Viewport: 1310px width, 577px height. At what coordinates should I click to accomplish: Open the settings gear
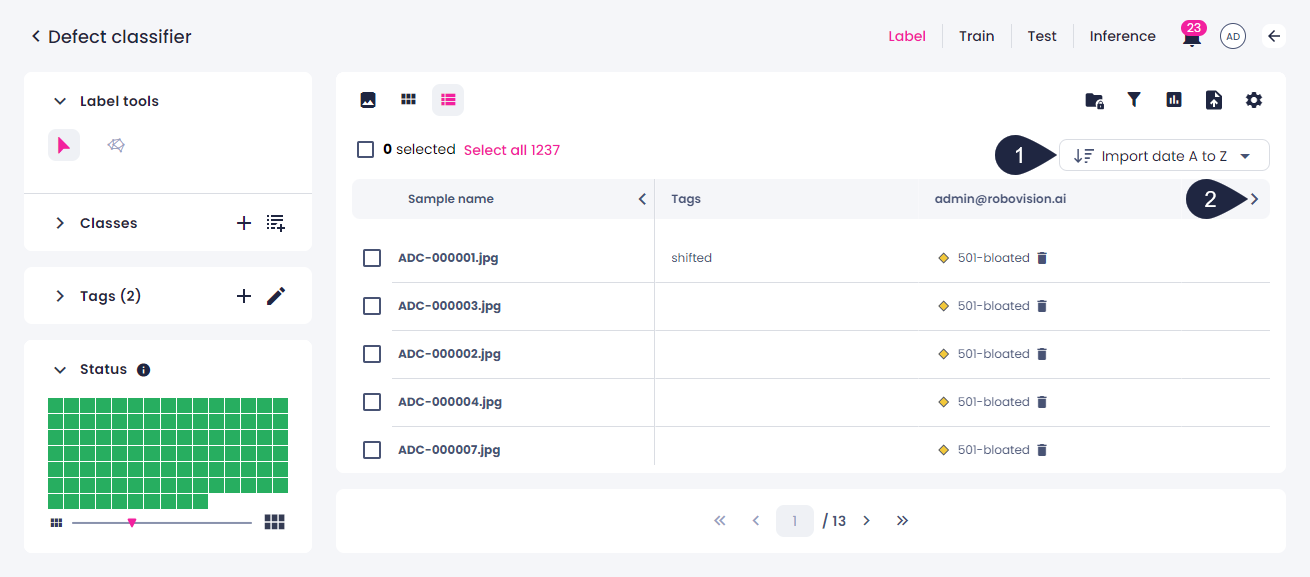[1254, 100]
